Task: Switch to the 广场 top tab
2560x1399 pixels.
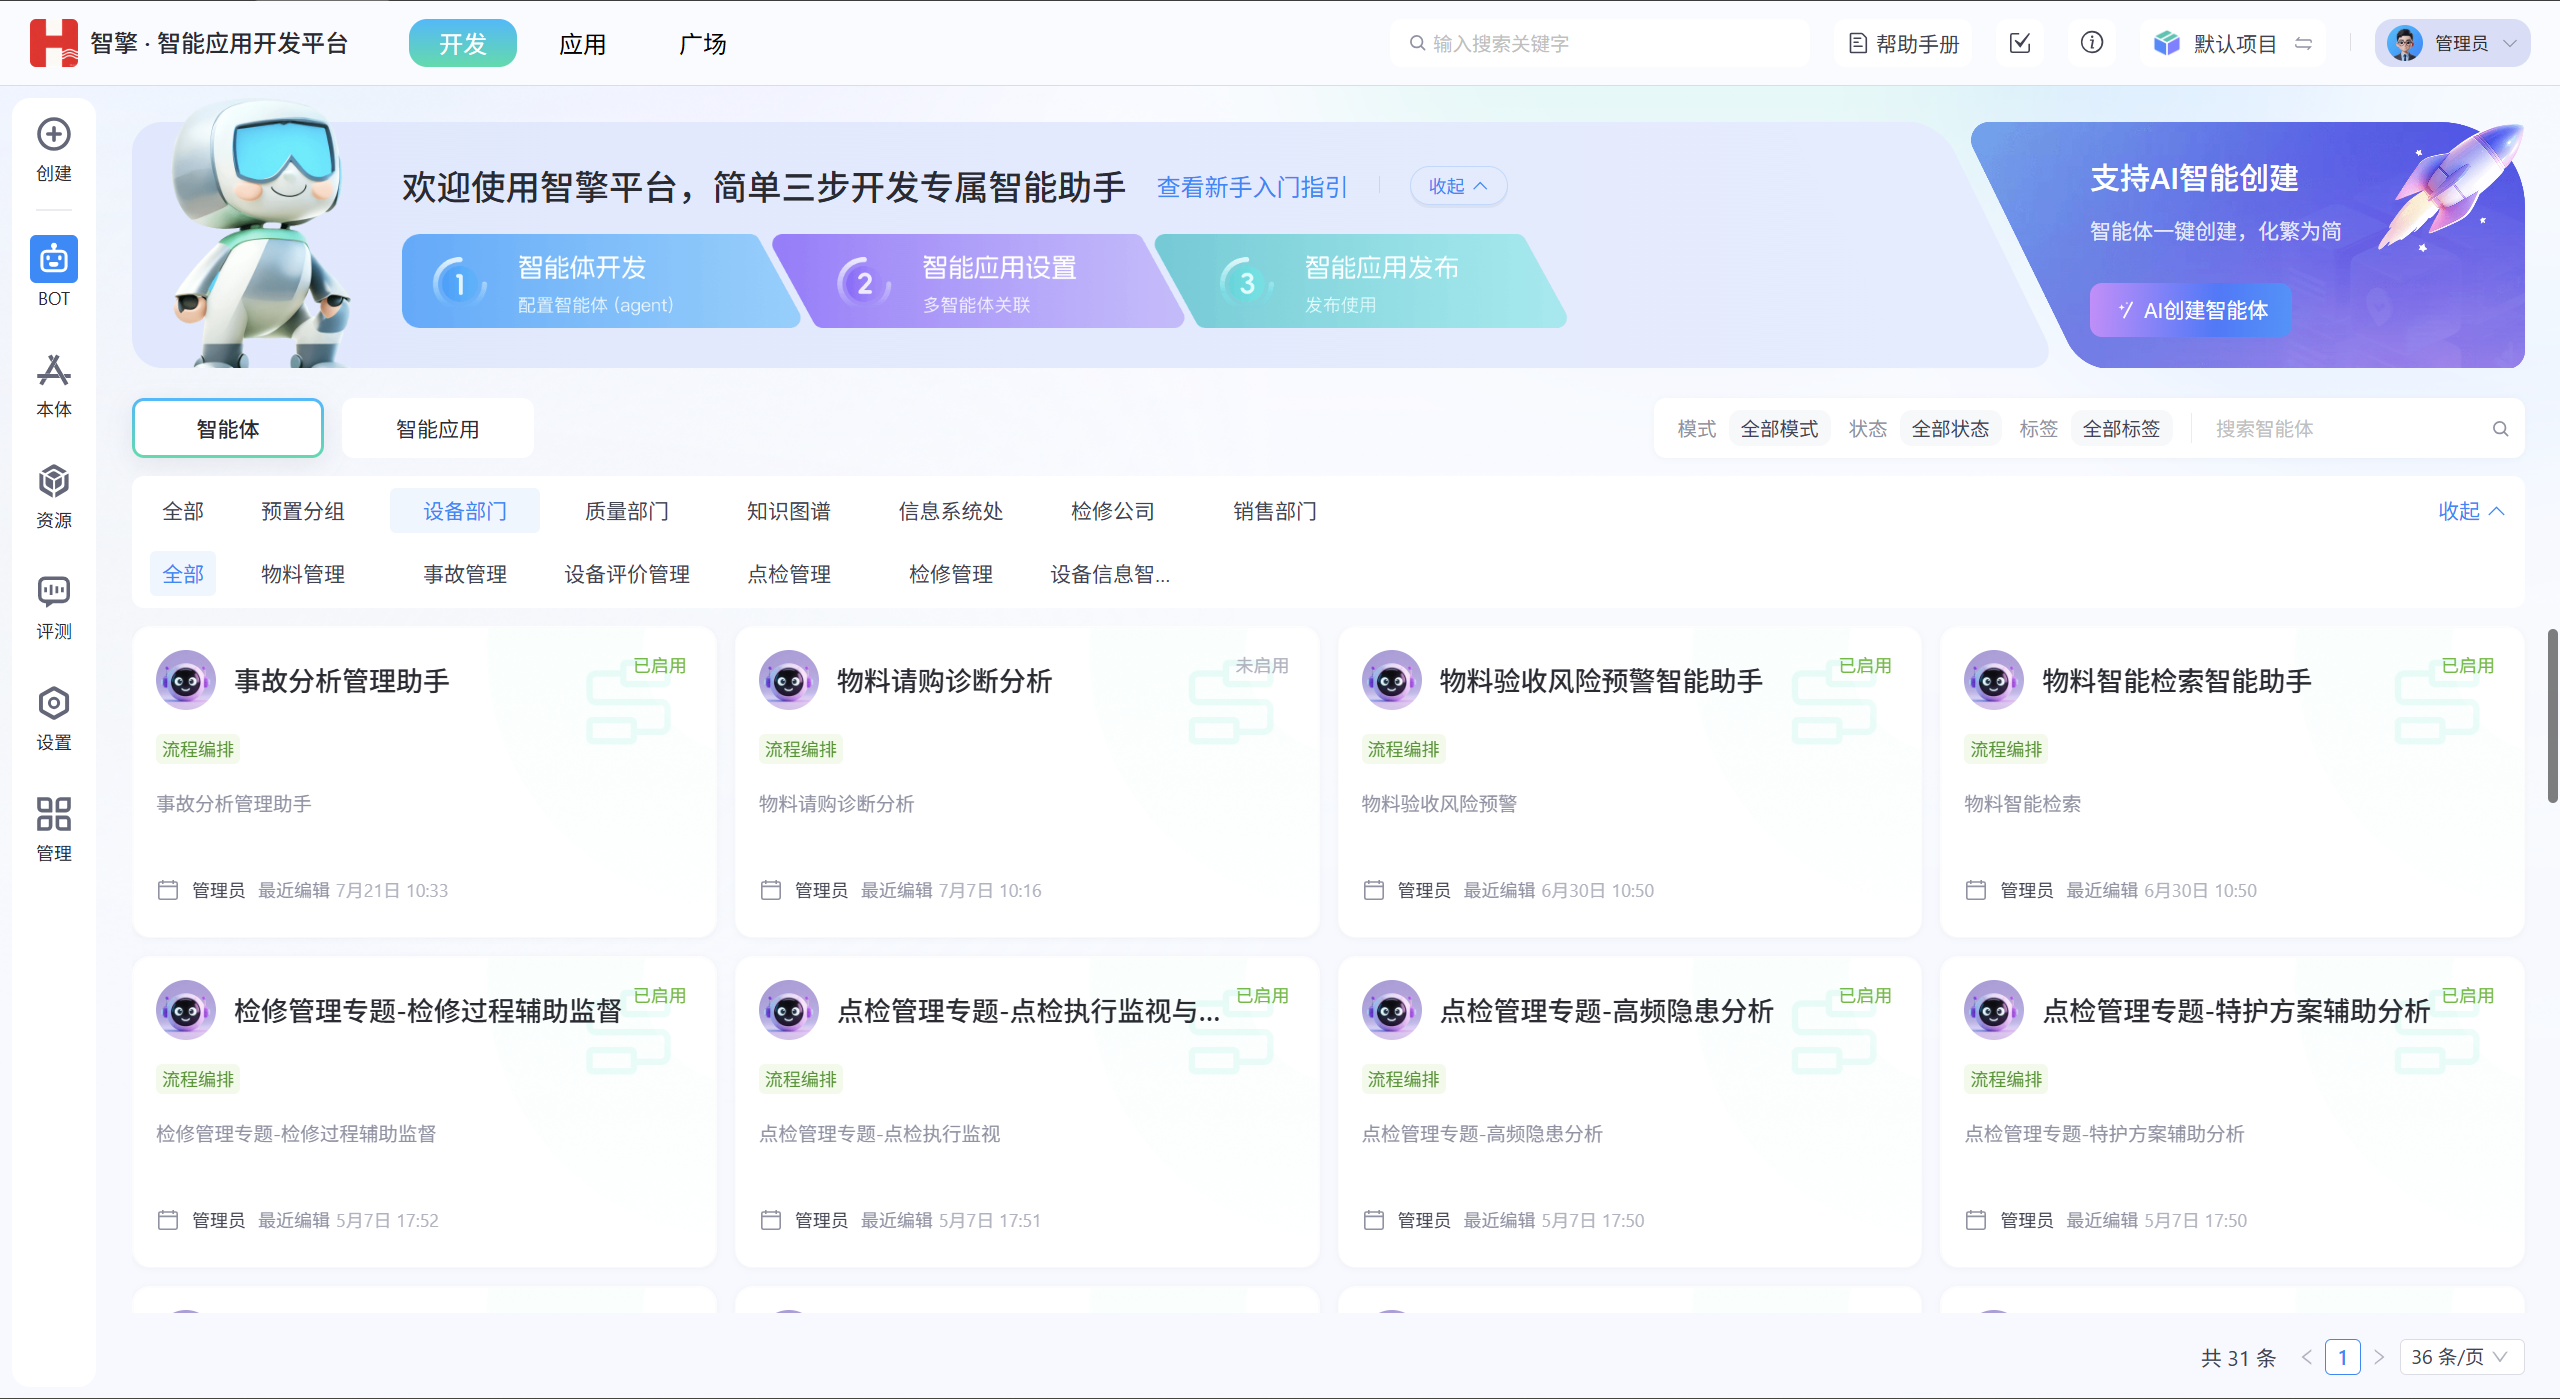Action: point(703,43)
